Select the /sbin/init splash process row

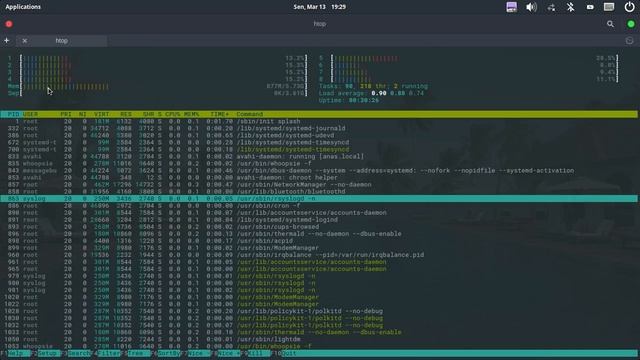click(319, 121)
